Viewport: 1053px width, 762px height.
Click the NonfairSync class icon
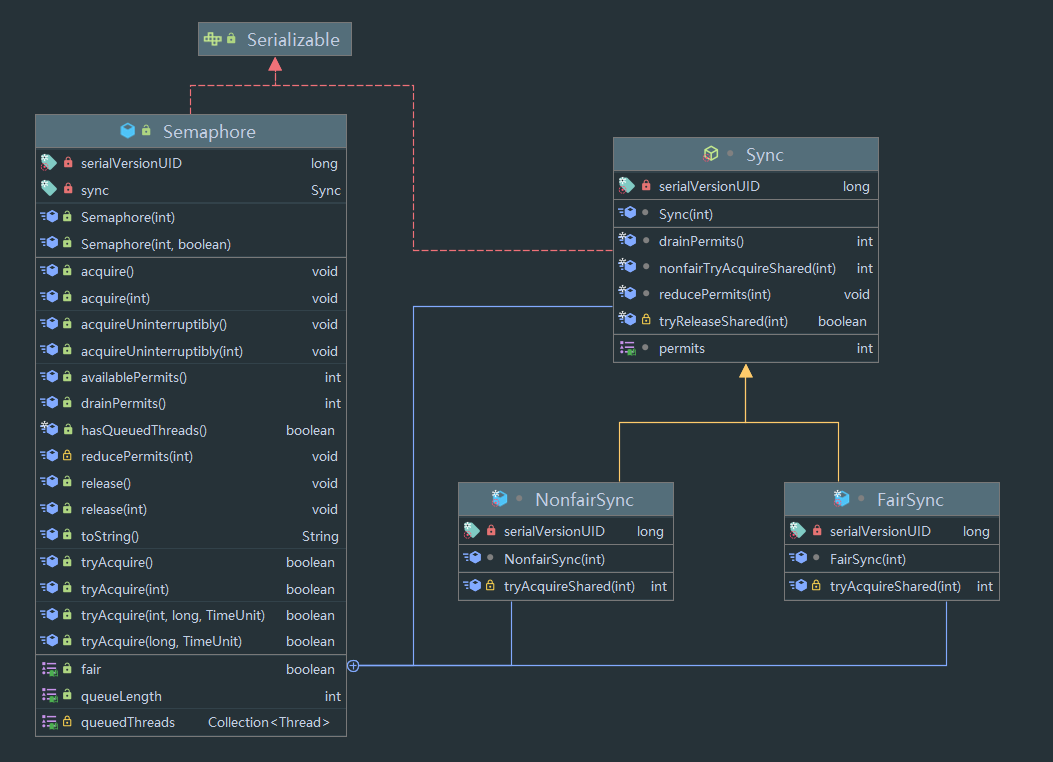pyautogui.click(x=499, y=499)
